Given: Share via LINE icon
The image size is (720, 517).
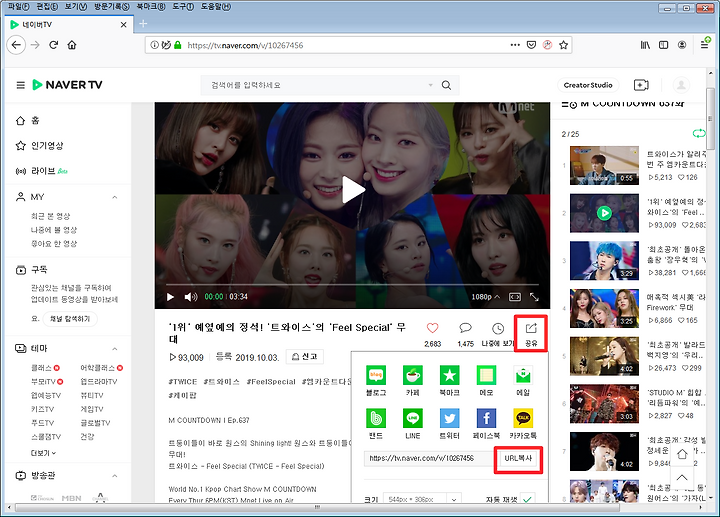Looking at the screenshot, I should pyautogui.click(x=413, y=418).
